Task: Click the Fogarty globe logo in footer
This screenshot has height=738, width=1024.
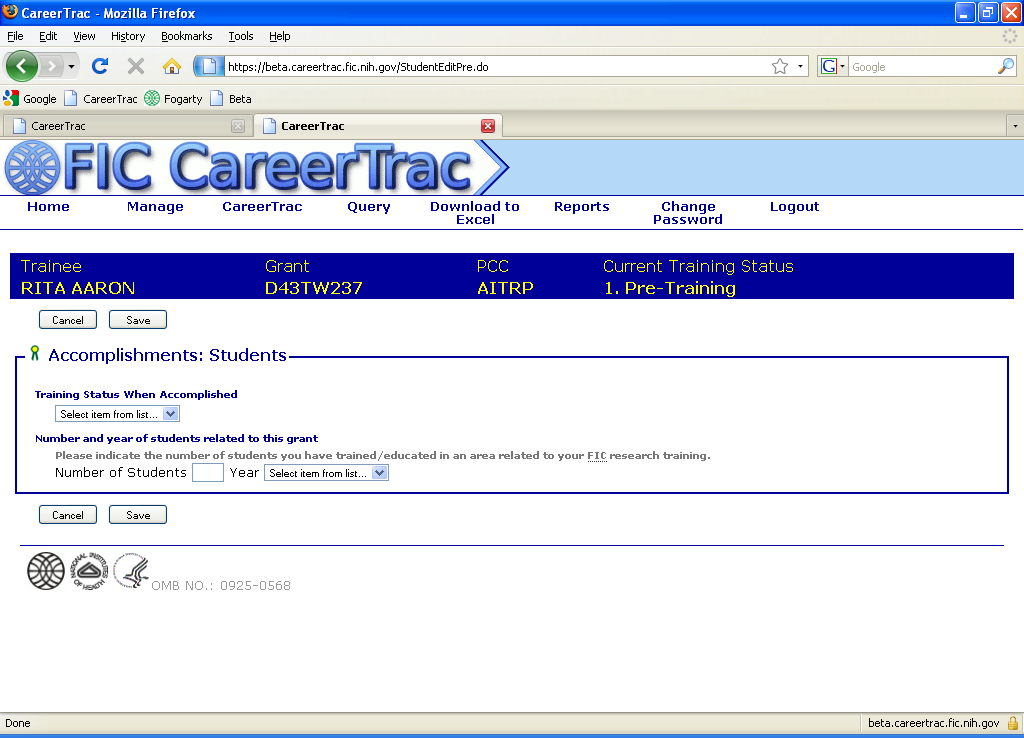Action: 46,571
